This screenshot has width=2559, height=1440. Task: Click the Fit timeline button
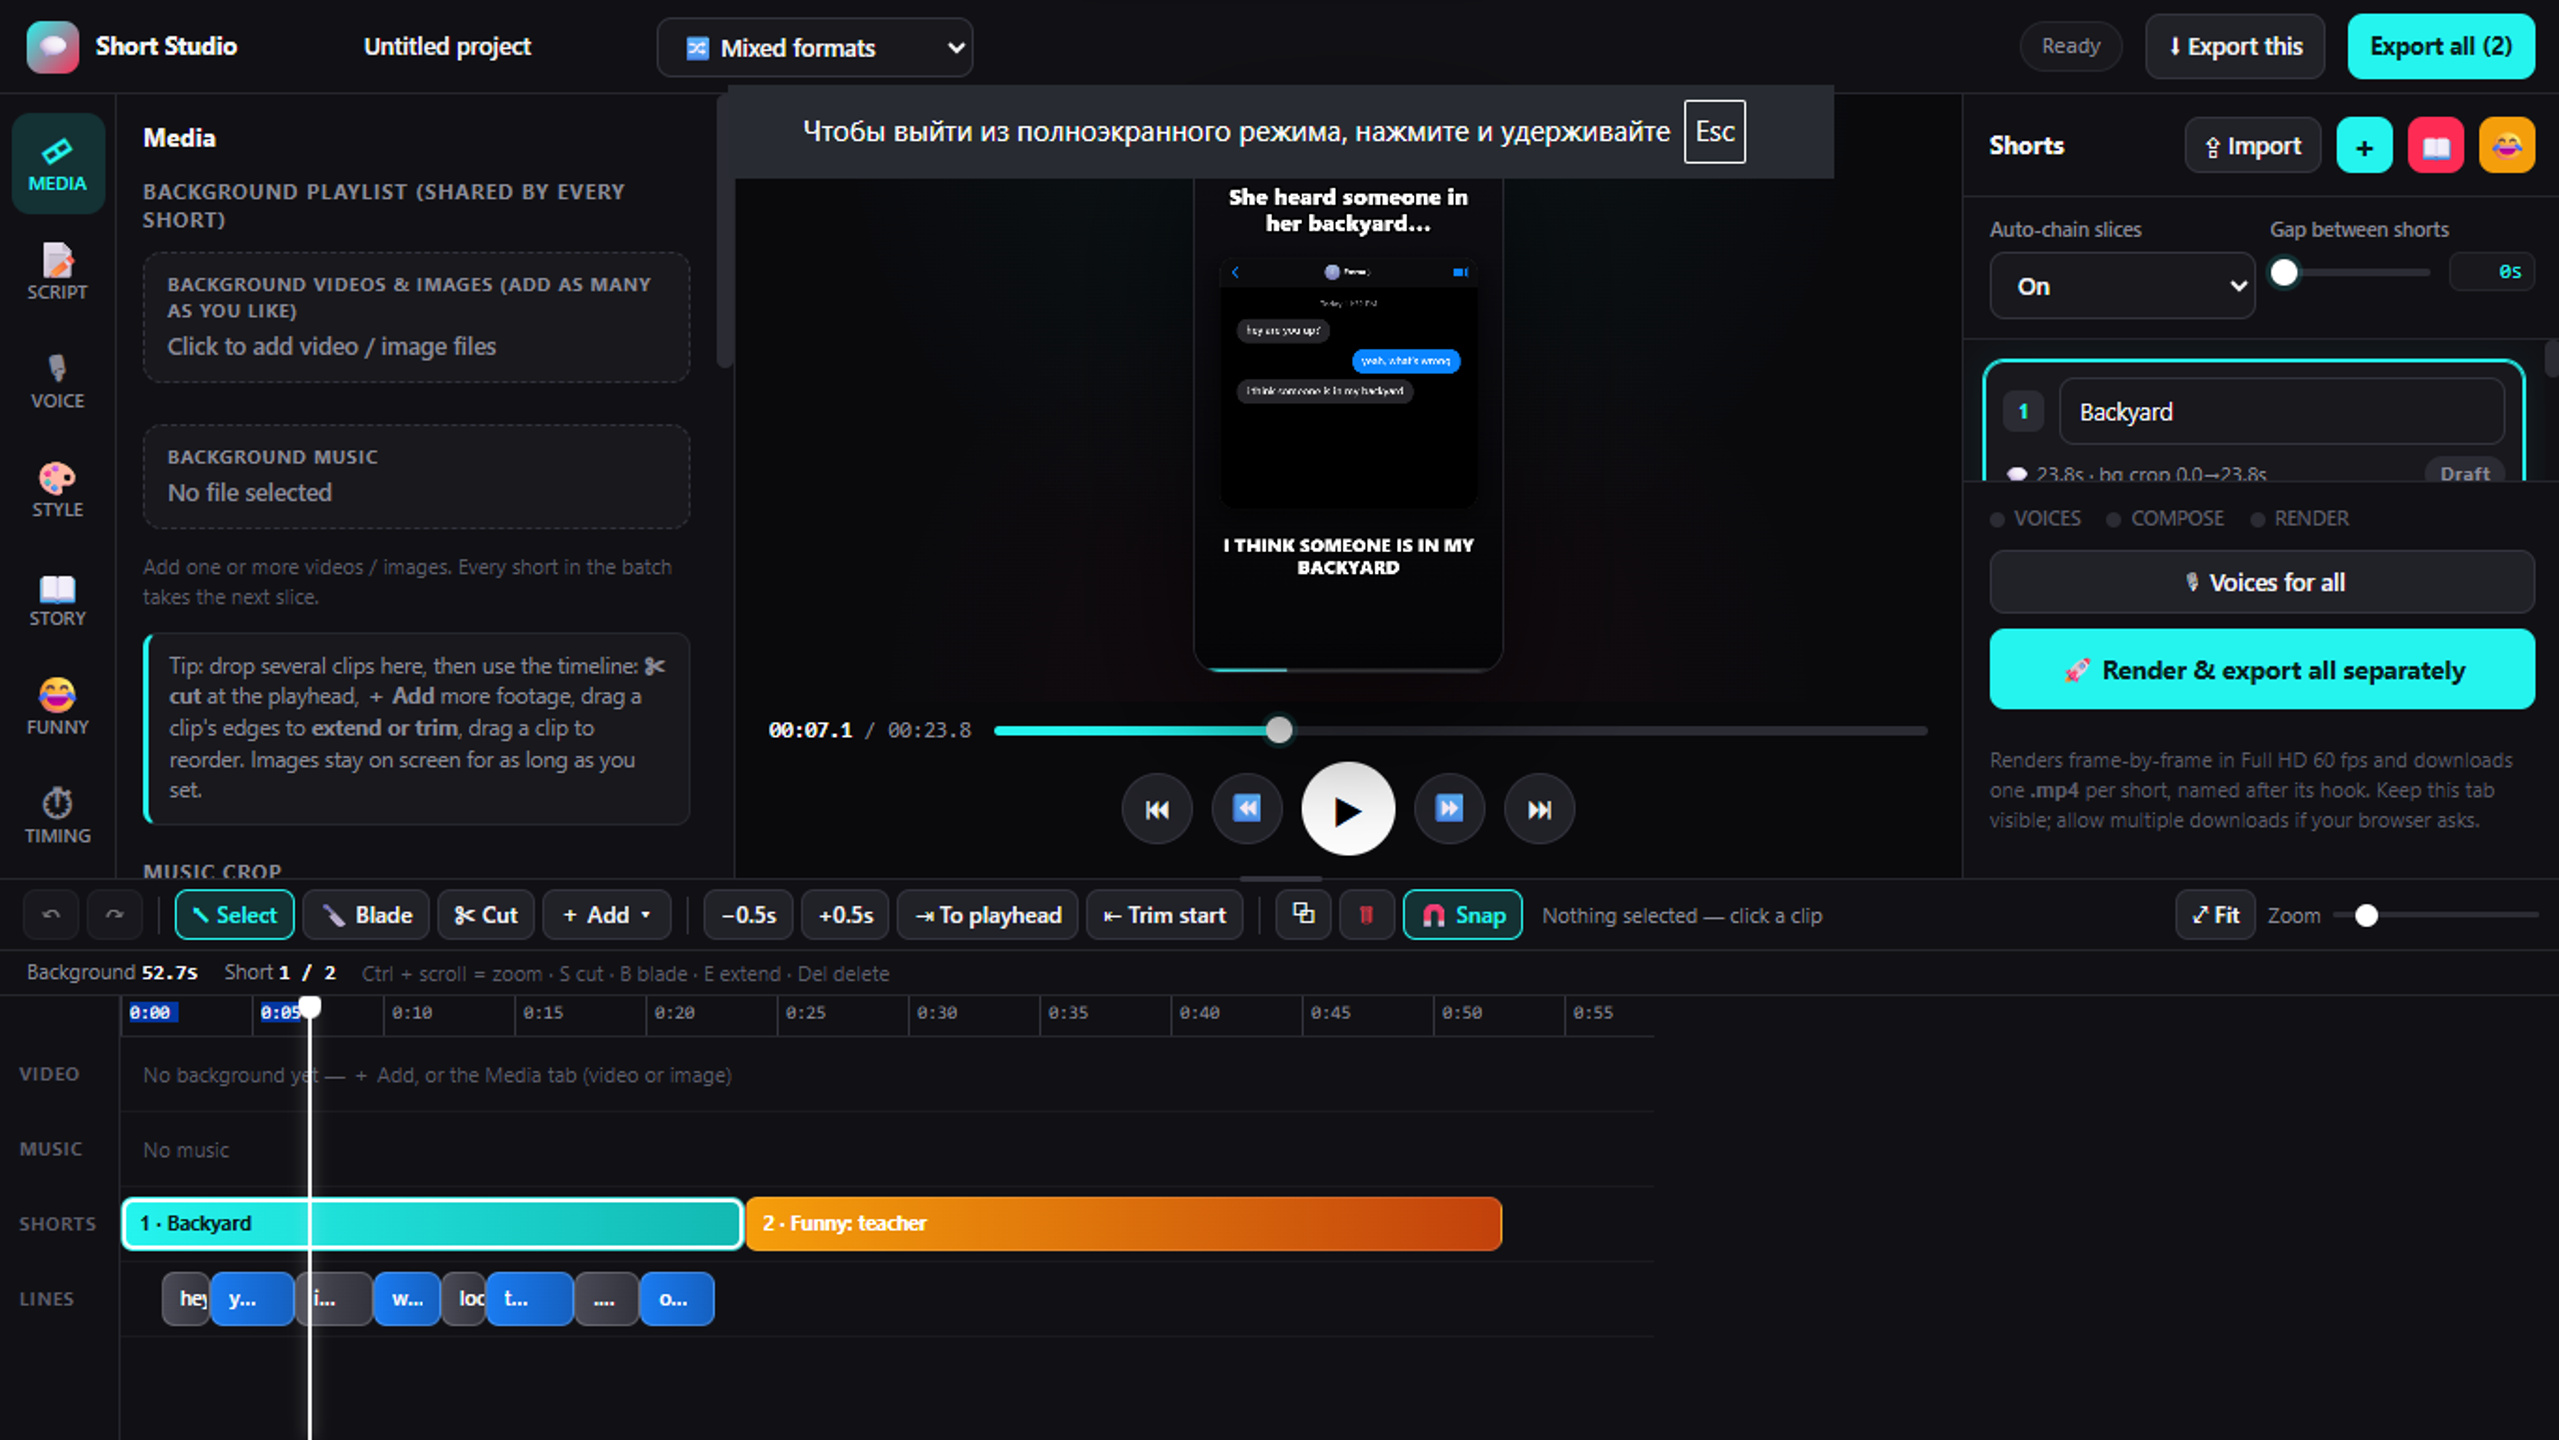[x=2215, y=915]
